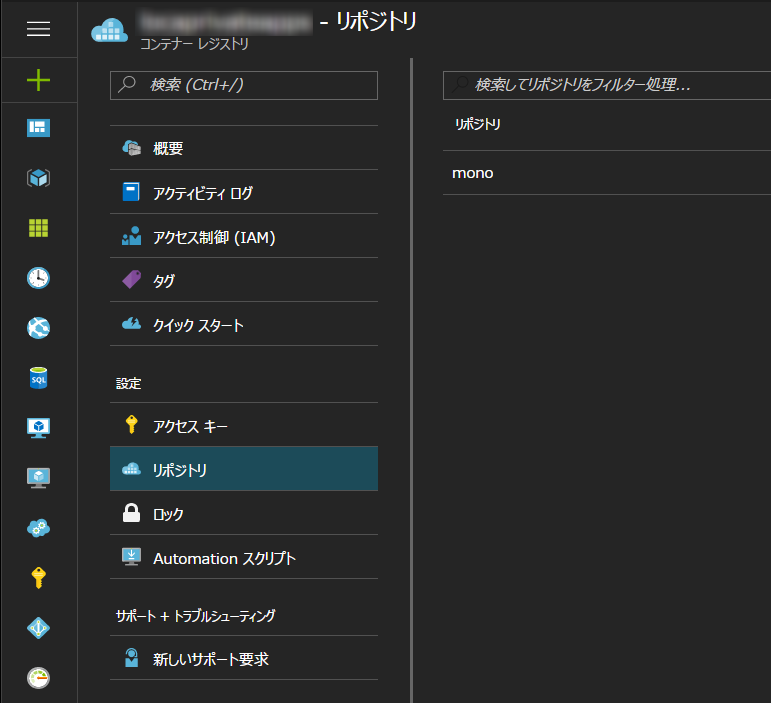Open the SQL databases icon
The width and height of the screenshot is (771, 703).
click(x=38, y=378)
